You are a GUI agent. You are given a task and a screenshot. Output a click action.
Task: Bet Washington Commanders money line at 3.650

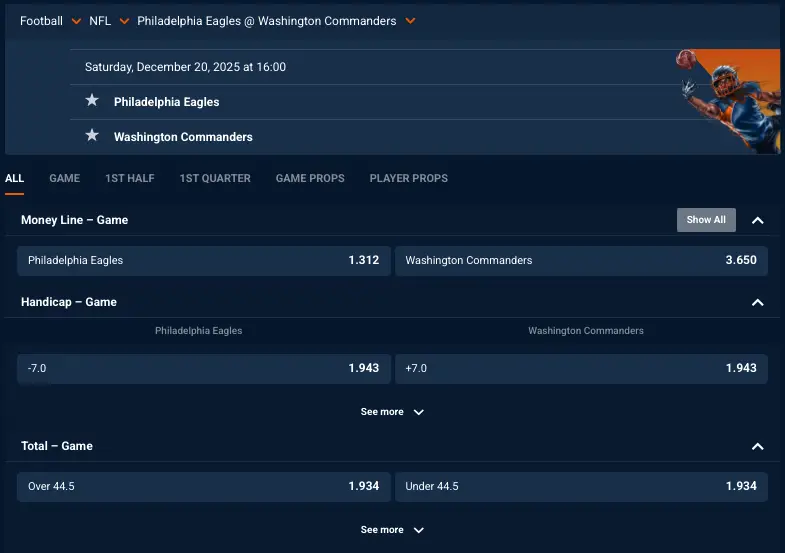click(x=581, y=260)
